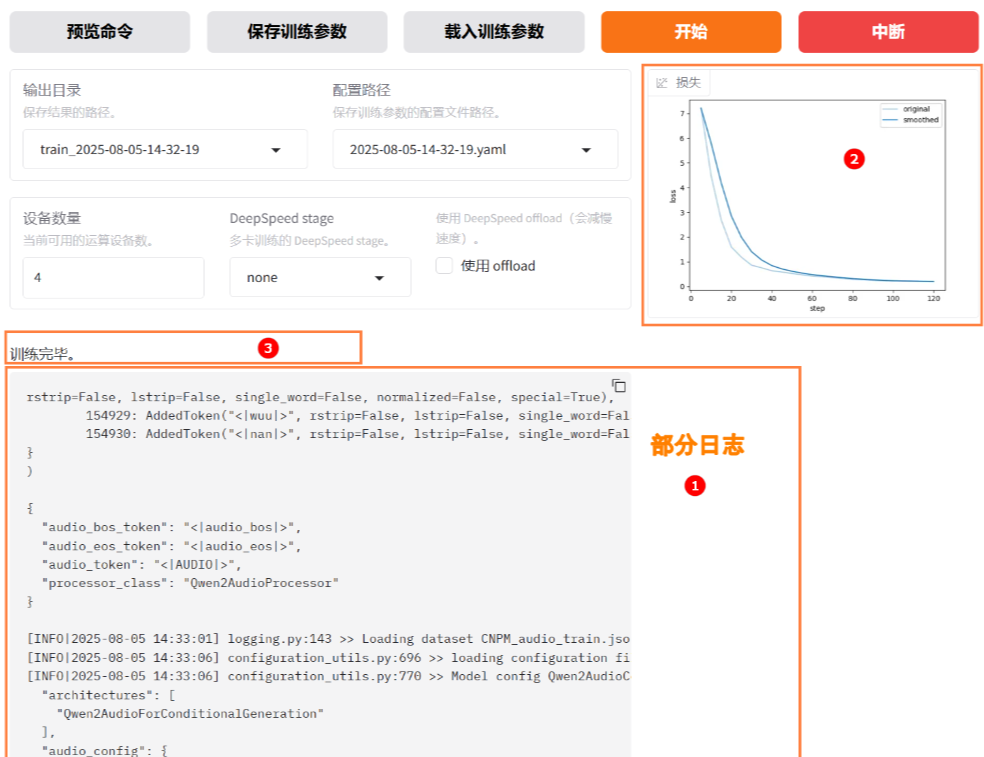984x757 pixels.
Task: Click the 预览命令 button
Action: (x=100, y=31)
